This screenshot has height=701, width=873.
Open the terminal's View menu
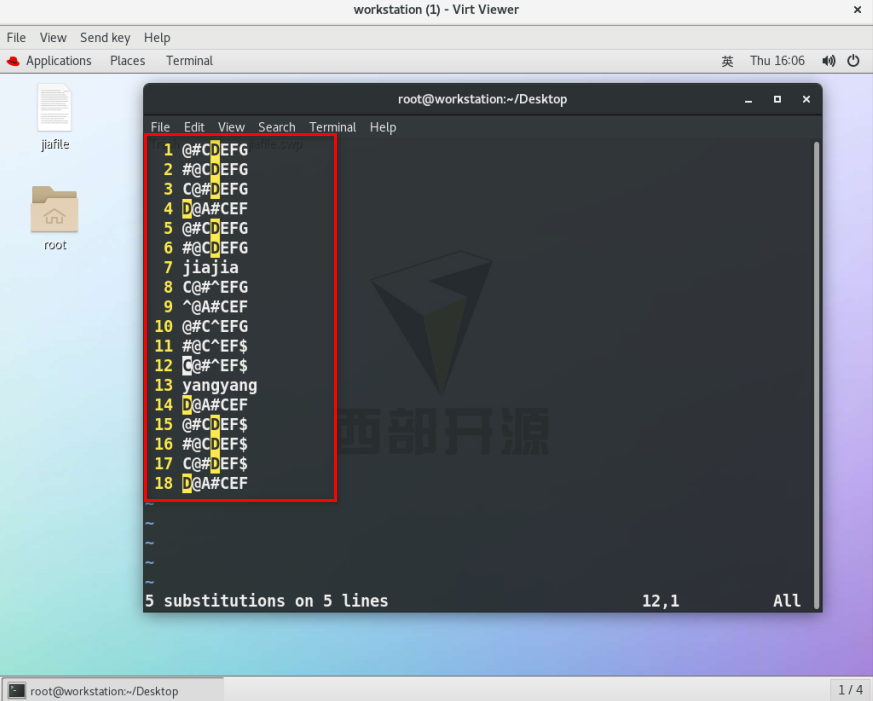[231, 127]
